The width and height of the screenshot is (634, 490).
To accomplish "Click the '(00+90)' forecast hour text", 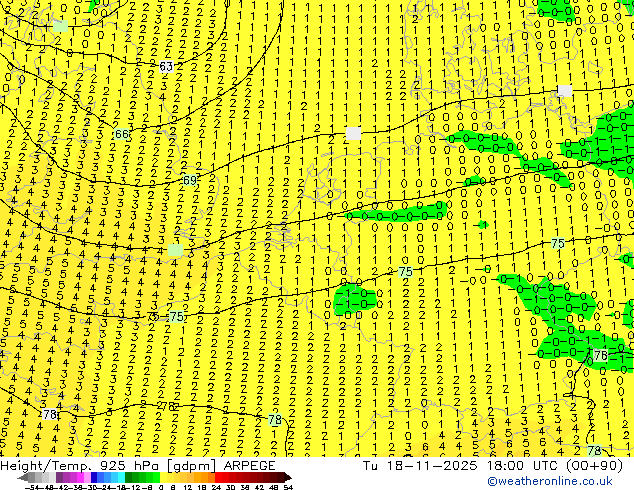I will tap(594, 466).
